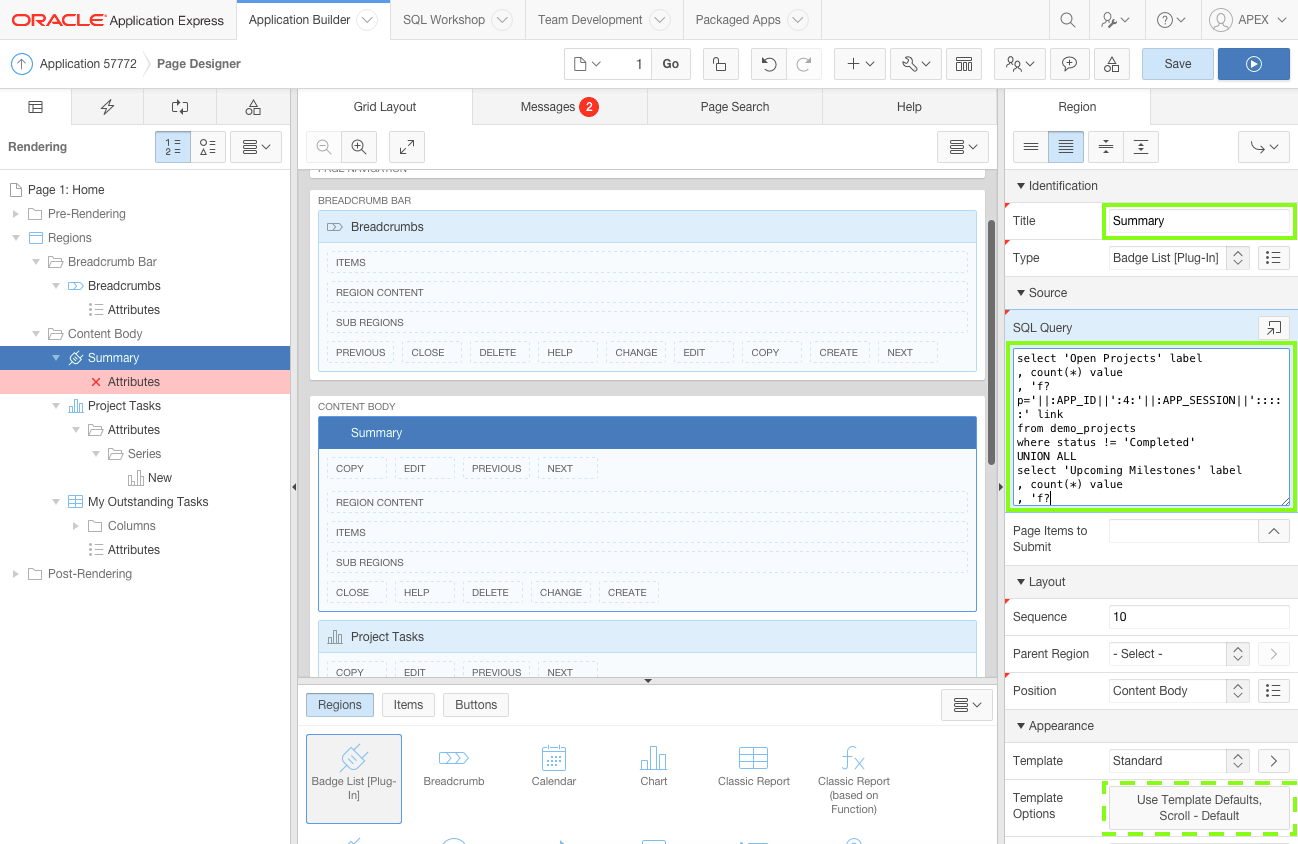Open the Shared Components icon
Screen dimensions: 1298x844
click(x=1112, y=64)
